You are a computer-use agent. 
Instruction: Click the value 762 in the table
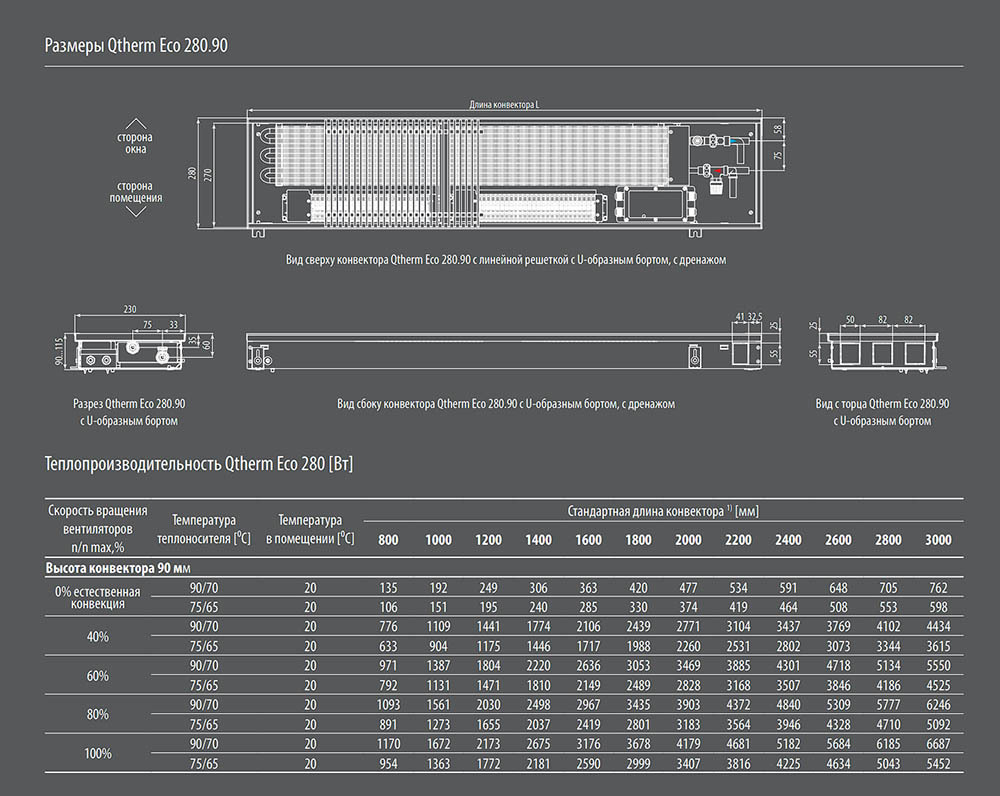[938, 587]
